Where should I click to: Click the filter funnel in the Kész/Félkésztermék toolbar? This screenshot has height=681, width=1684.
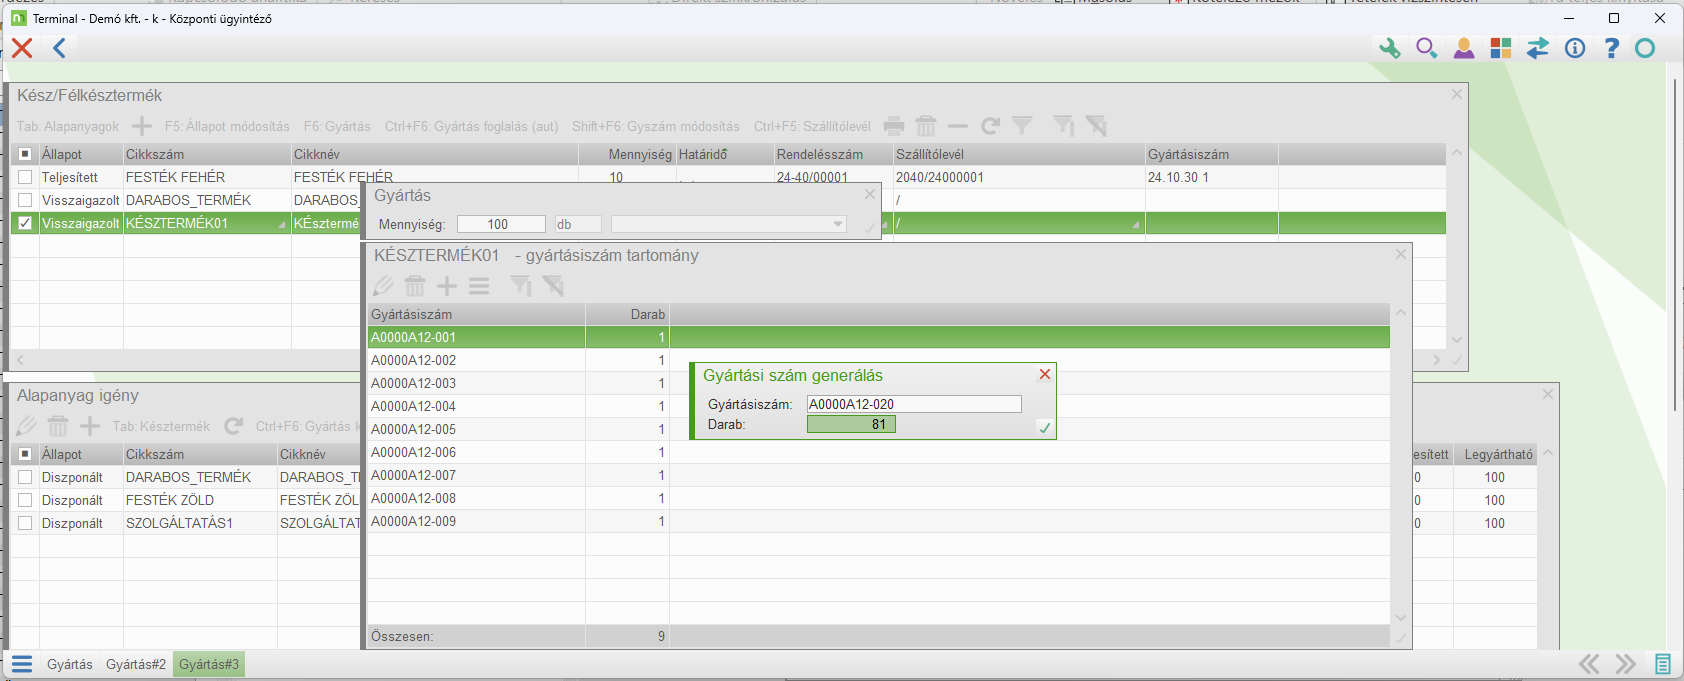click(x=1022, y=126)
